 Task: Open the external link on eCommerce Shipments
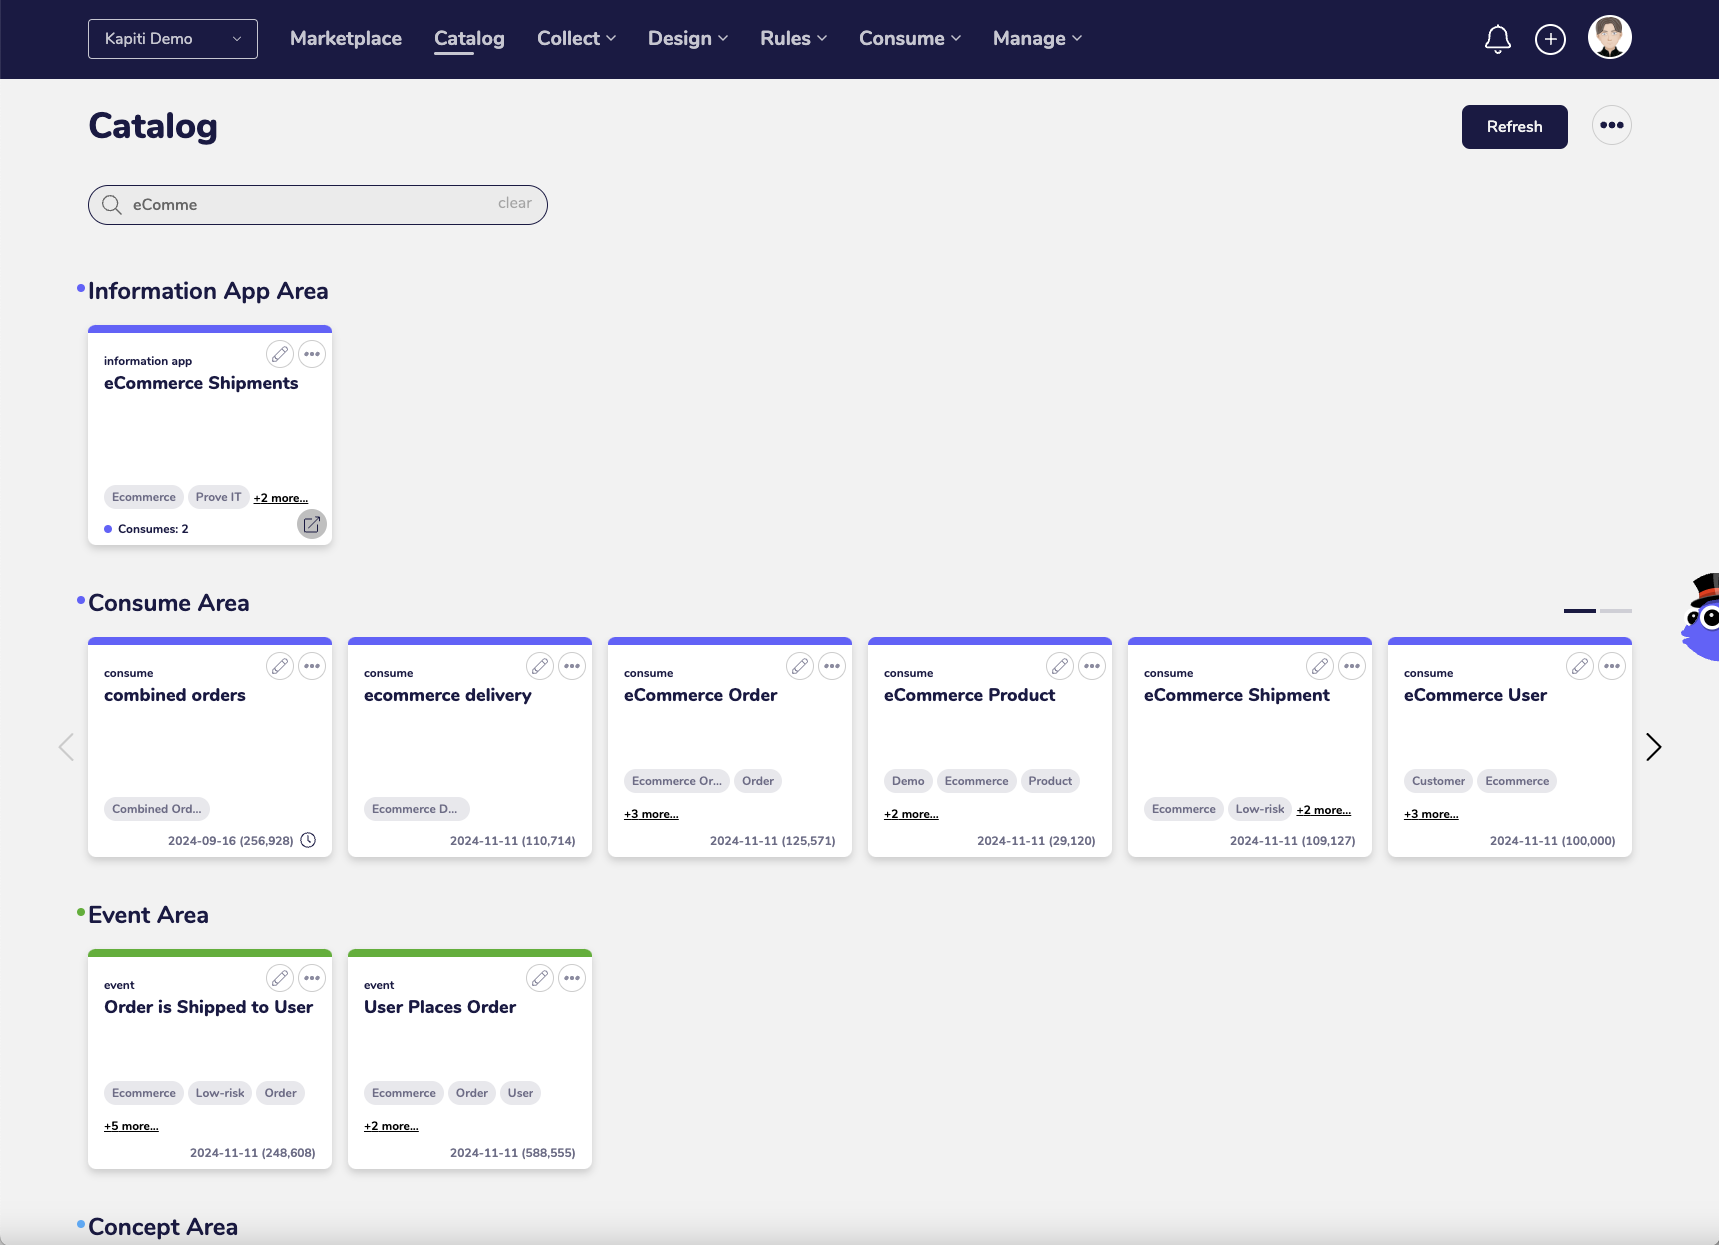(x=311, y=523)
